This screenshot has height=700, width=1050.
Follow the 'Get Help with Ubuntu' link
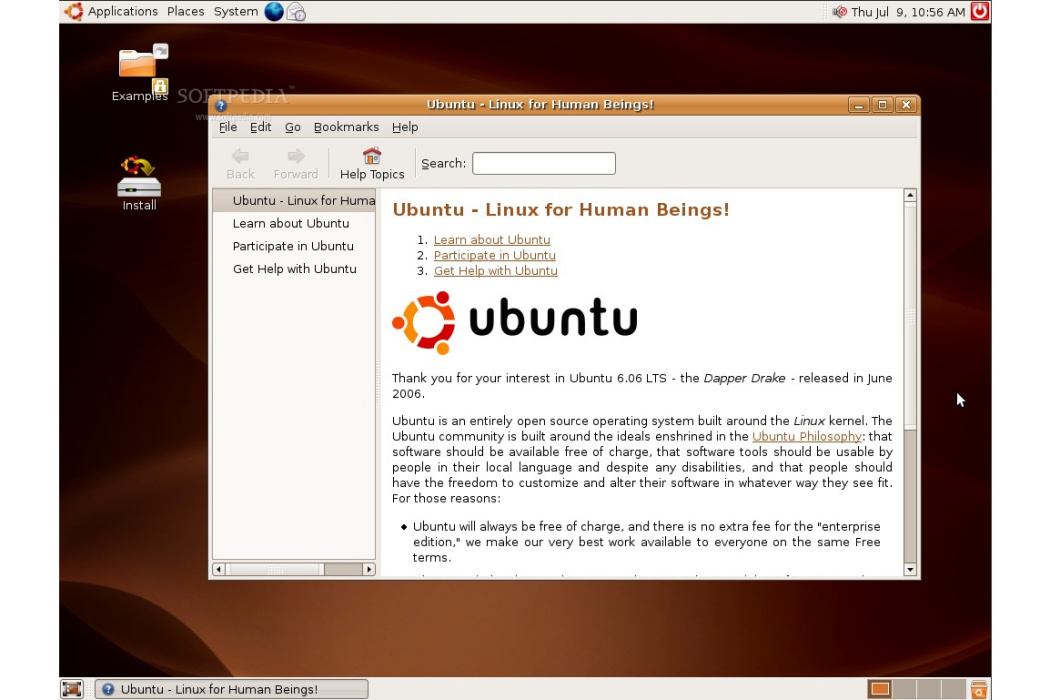pos(496,271)
